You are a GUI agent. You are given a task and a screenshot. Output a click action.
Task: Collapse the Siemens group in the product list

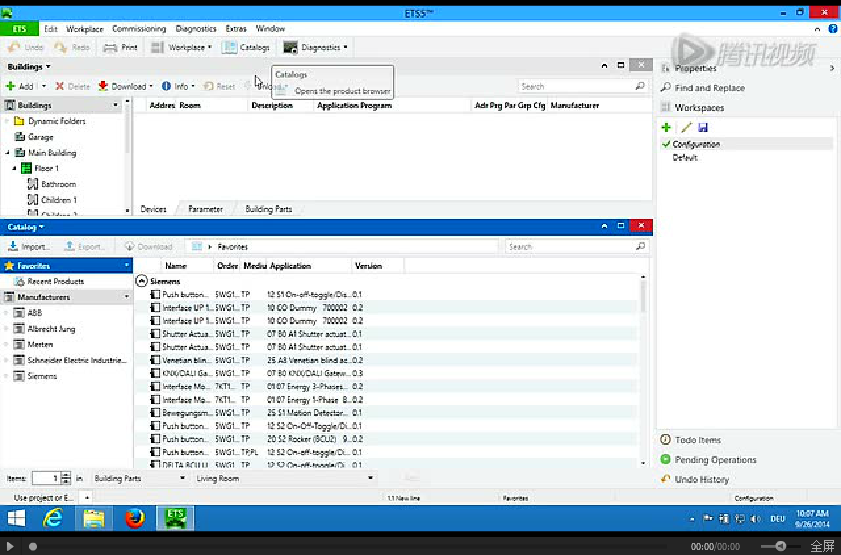click(141, 282)
